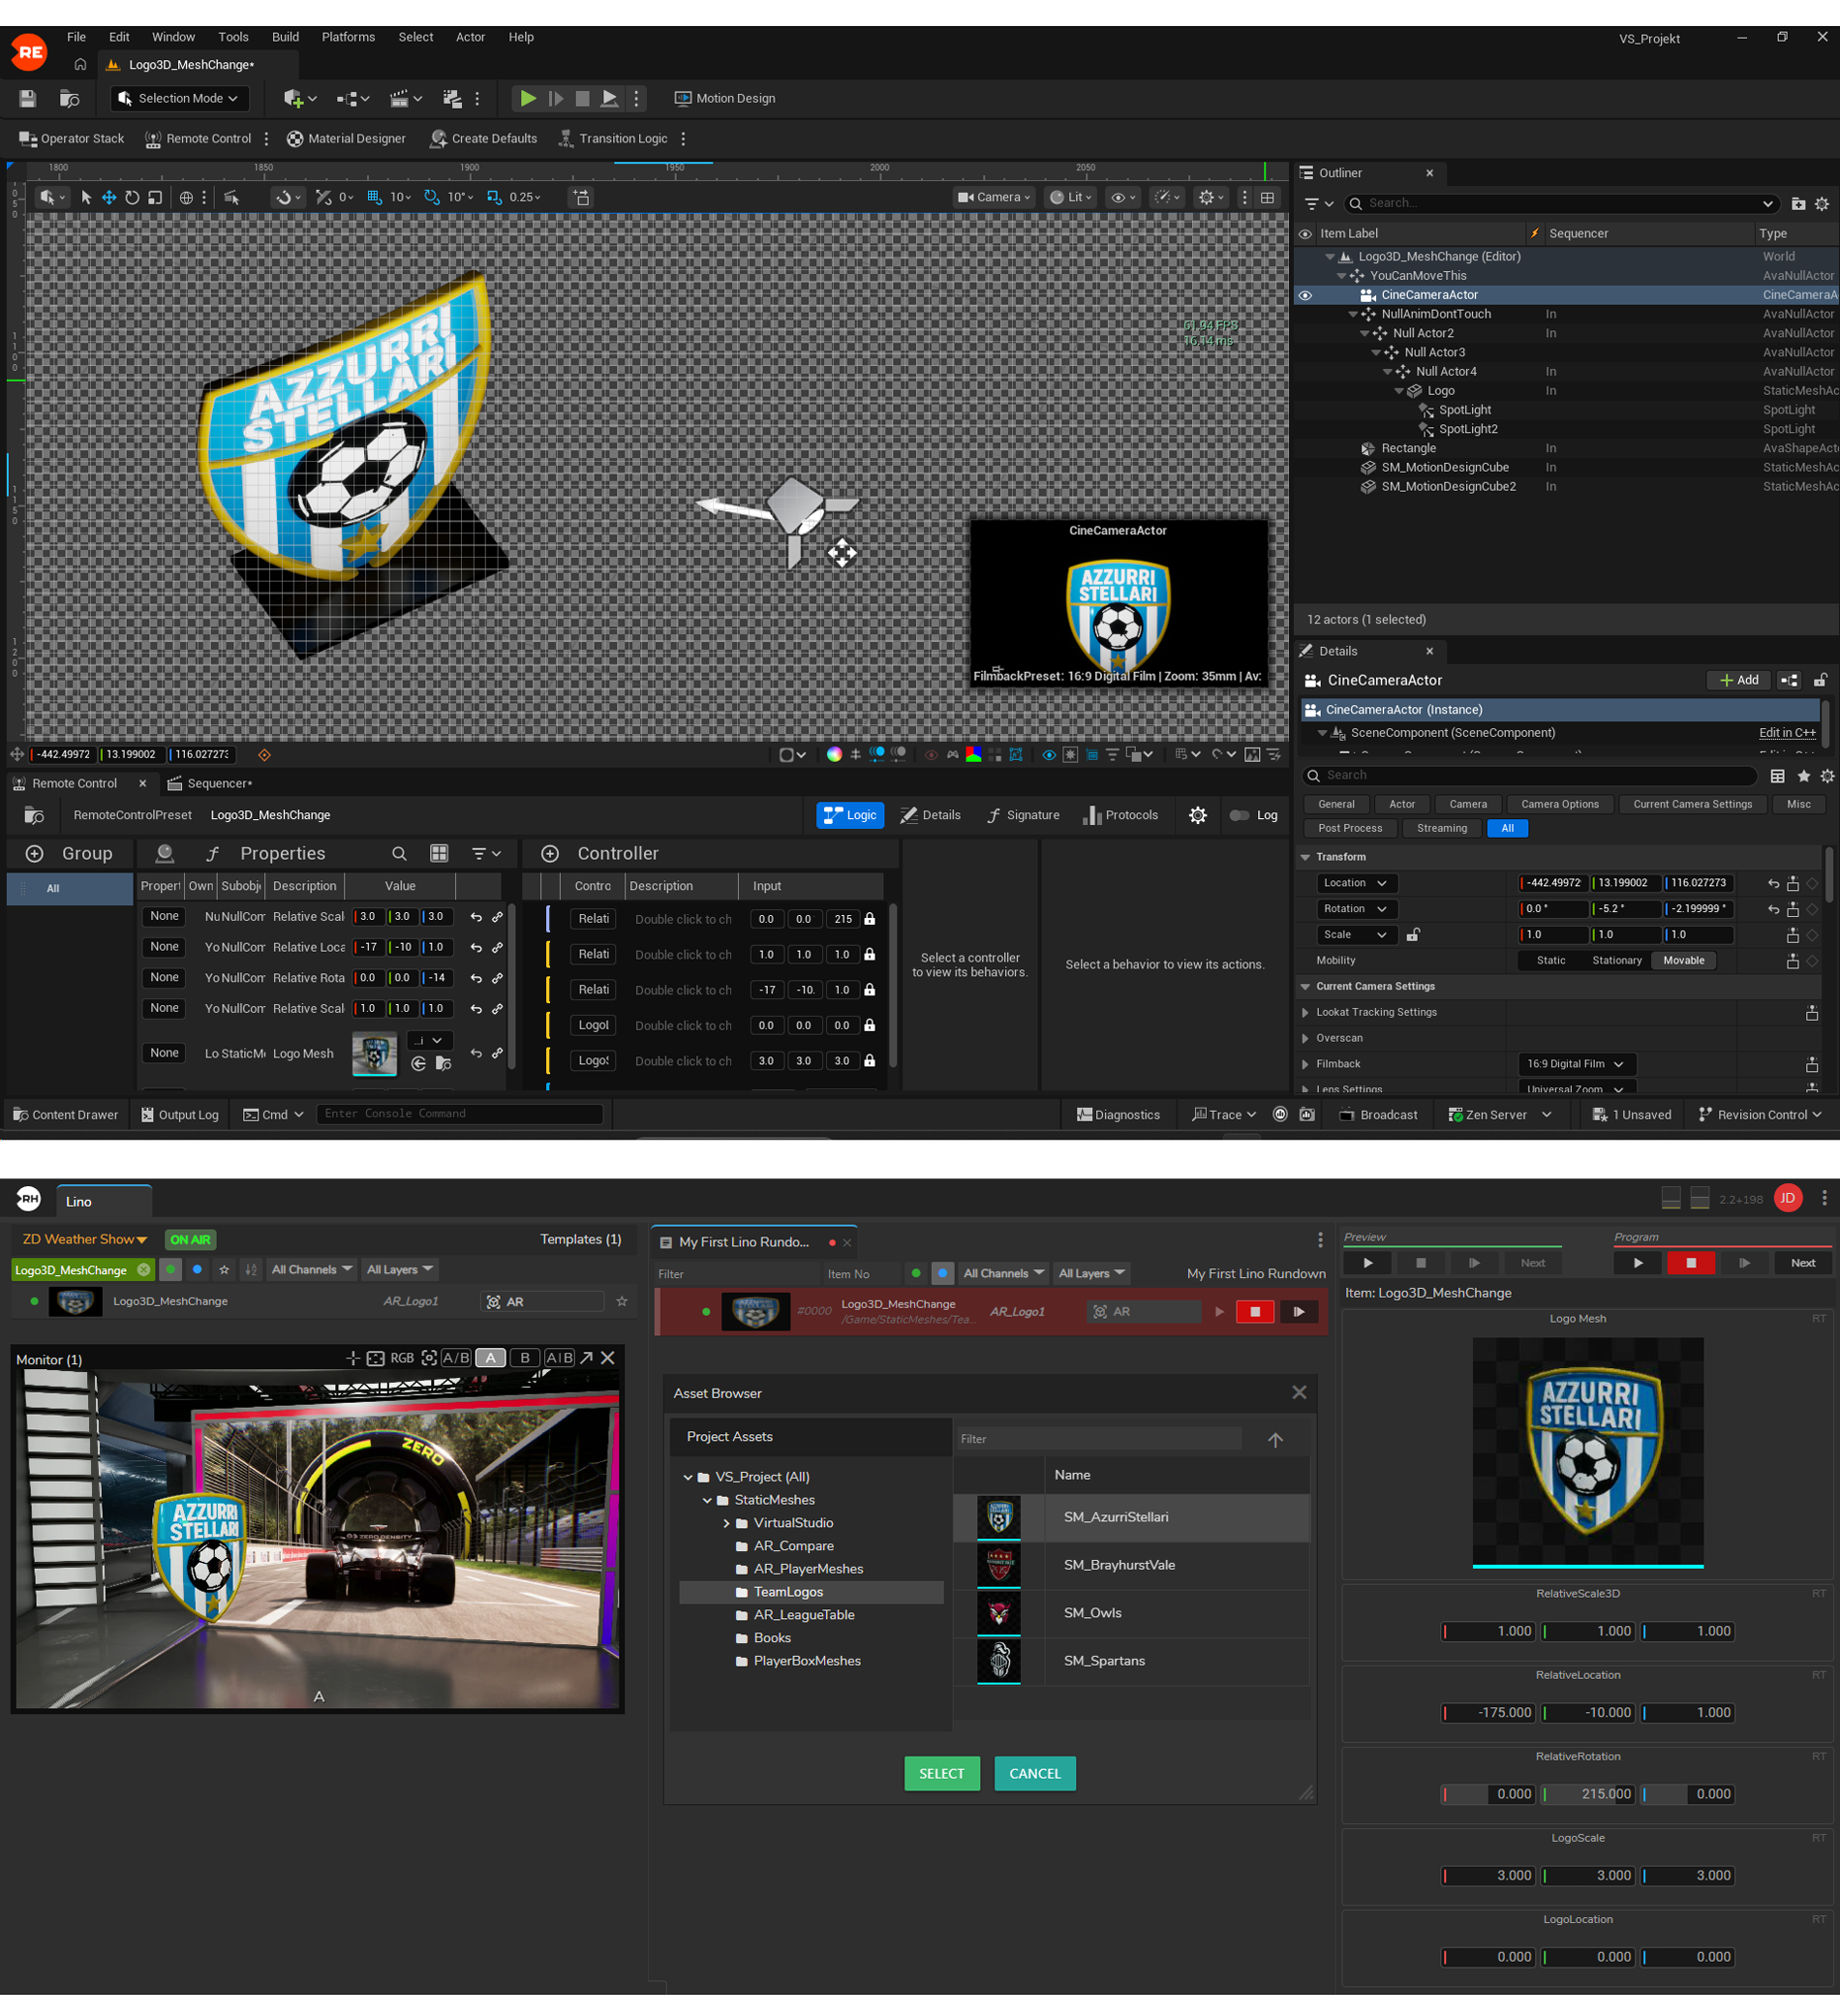Click the viewport four-pane layout grid icon
The height and width of the screenshot is (2016, 1840).
point(1268,197)
